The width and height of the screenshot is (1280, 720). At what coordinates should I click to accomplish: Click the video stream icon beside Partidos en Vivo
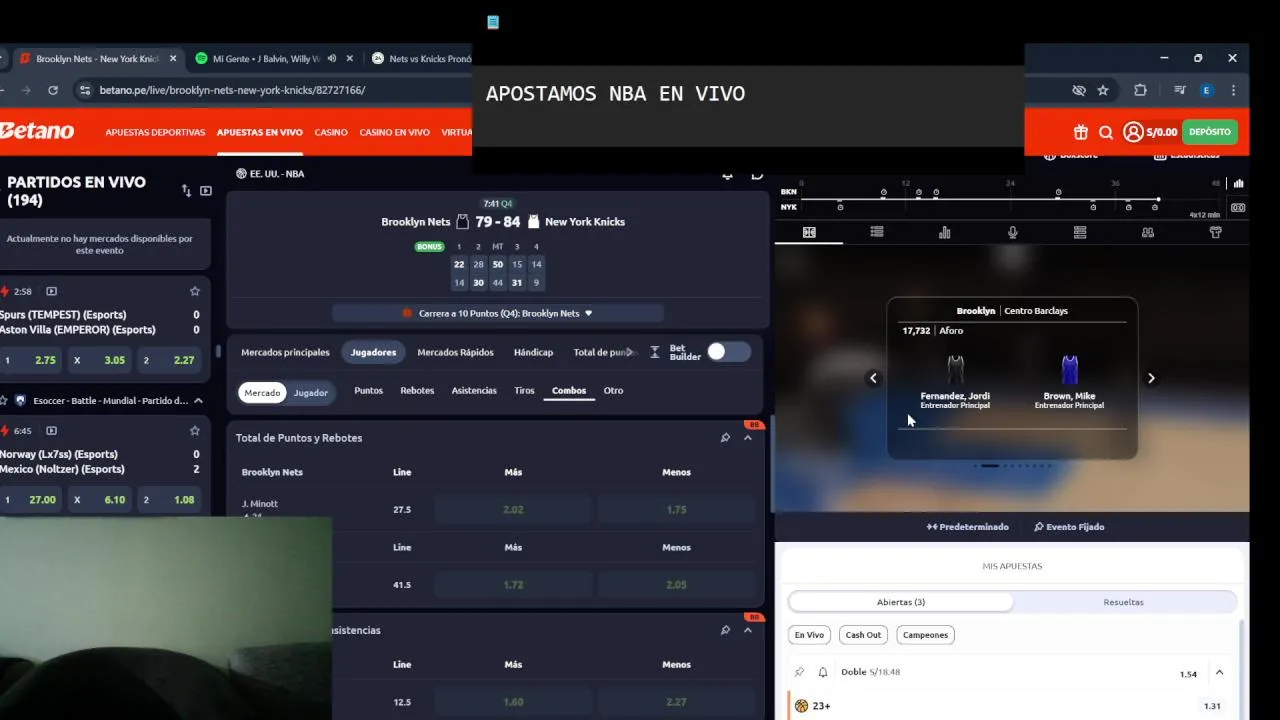point(206,191)
